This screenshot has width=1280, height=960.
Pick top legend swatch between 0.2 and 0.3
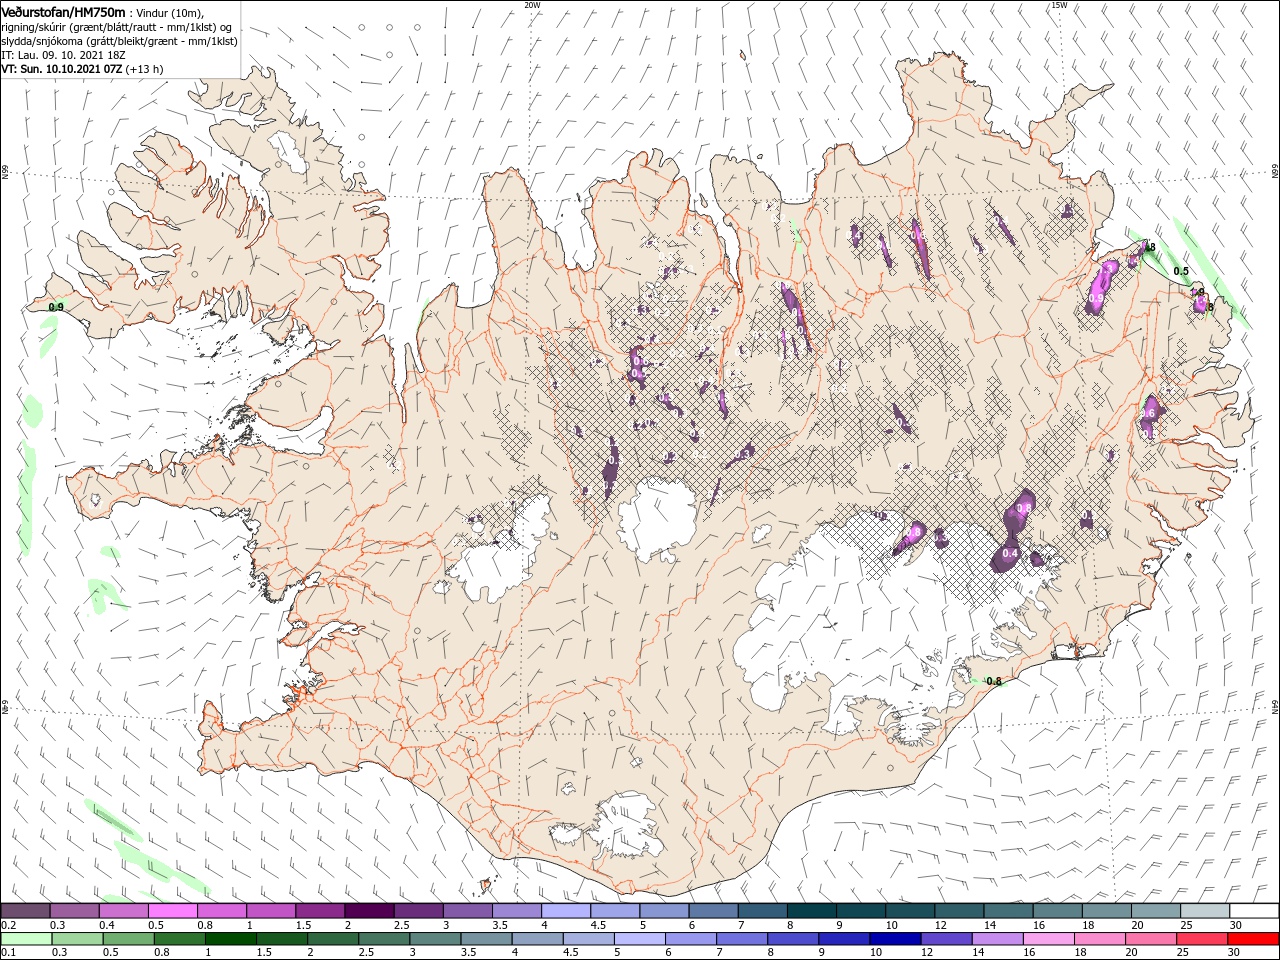pyautogui.click(x=25, y=911)
